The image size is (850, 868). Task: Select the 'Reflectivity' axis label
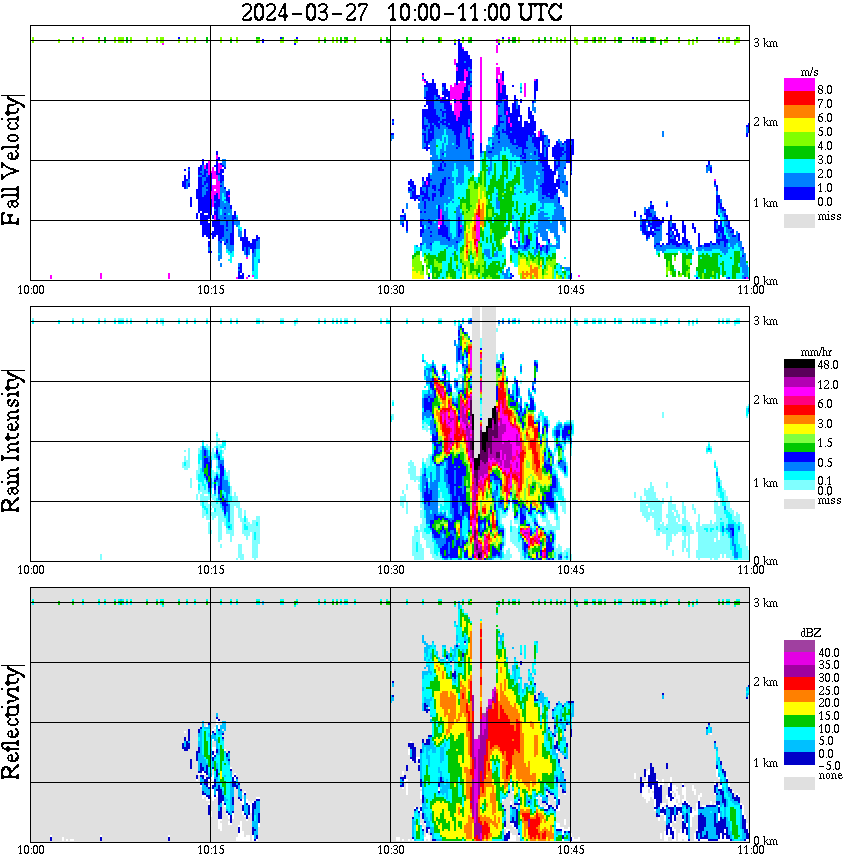12,722
